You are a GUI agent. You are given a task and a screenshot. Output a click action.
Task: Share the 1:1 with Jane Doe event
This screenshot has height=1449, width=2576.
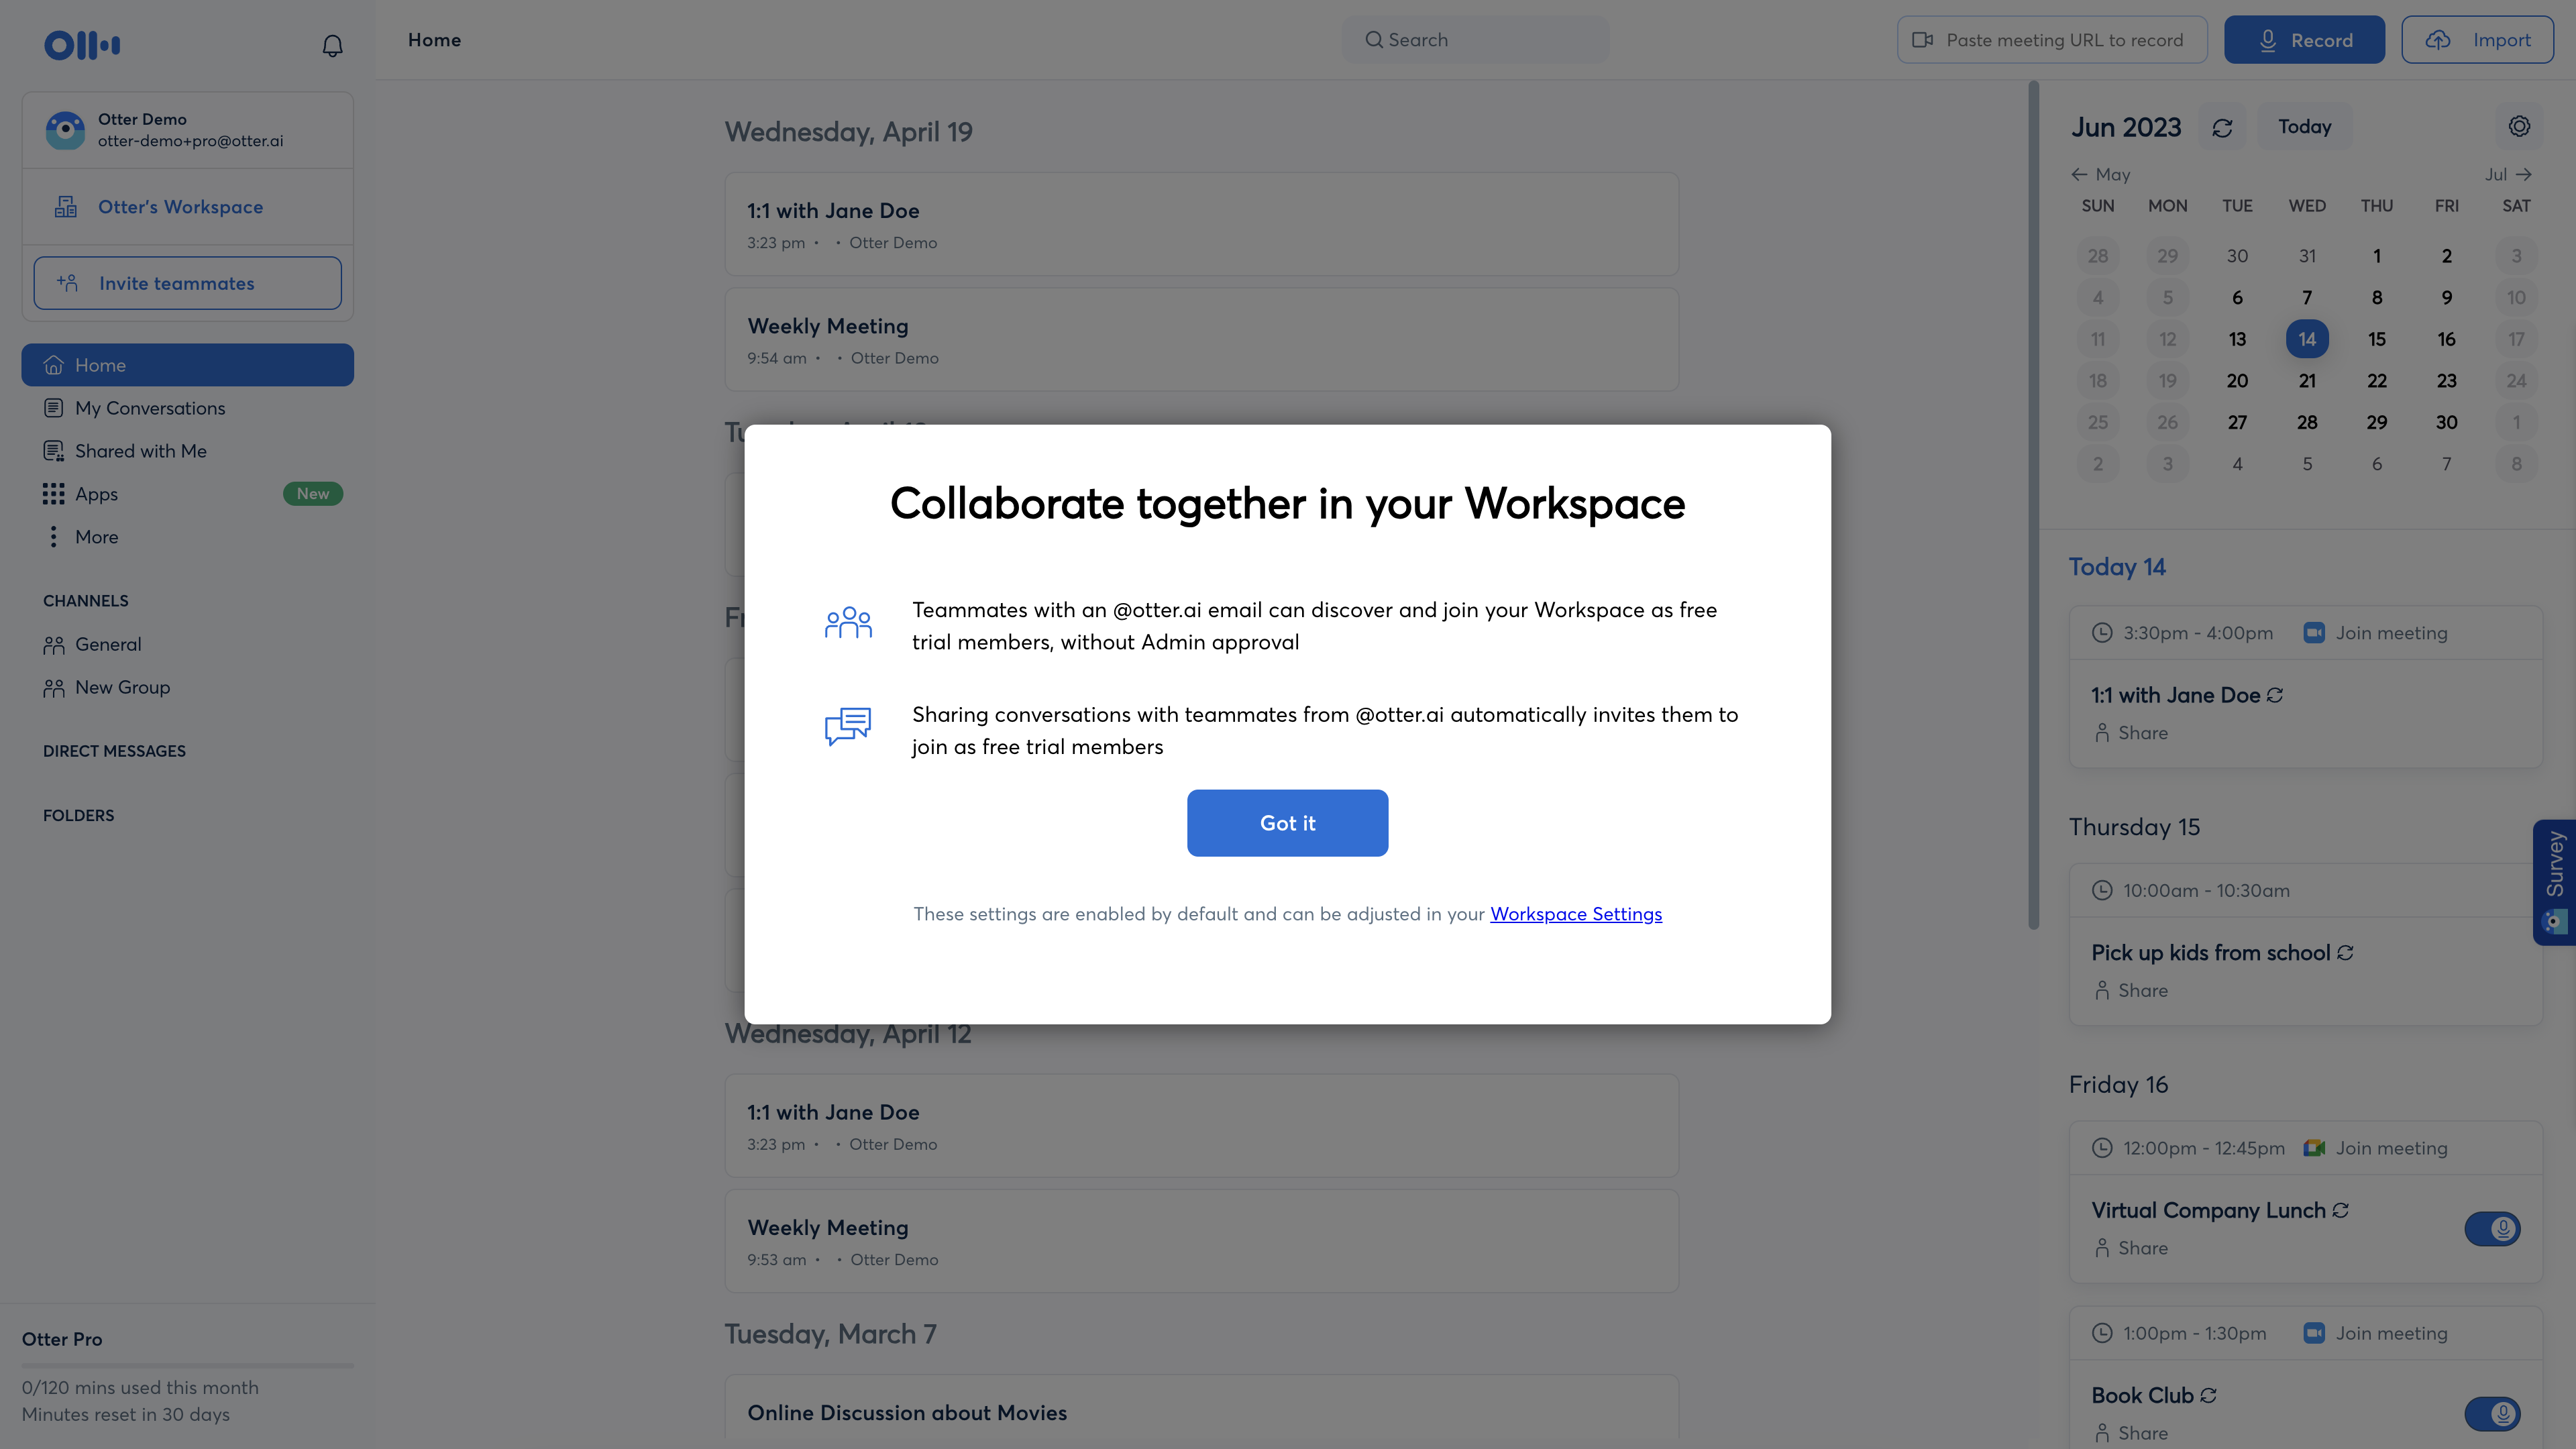coord(2131,733)
